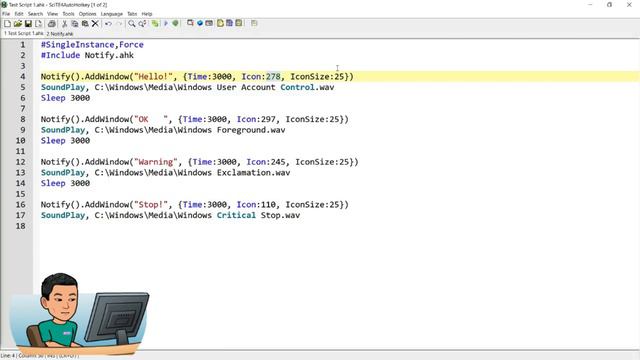Screen dimensions: 640x360
Task: Click the Undo arrow icon
Action: point(108,23)
